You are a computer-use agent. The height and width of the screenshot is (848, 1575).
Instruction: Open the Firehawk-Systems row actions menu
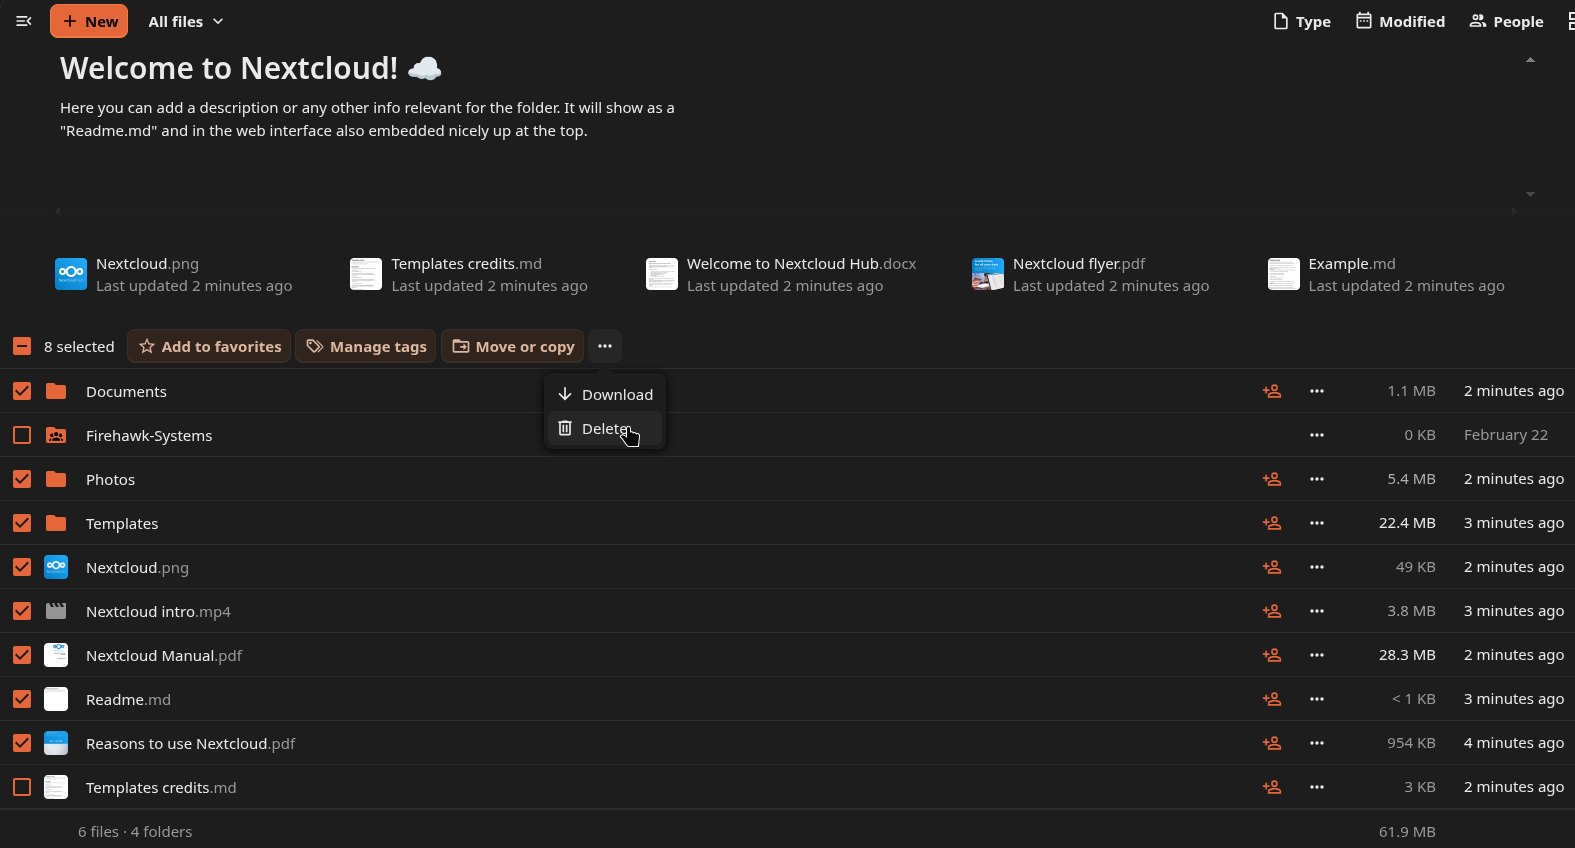pyautogui.click(x=1317, y=435)
